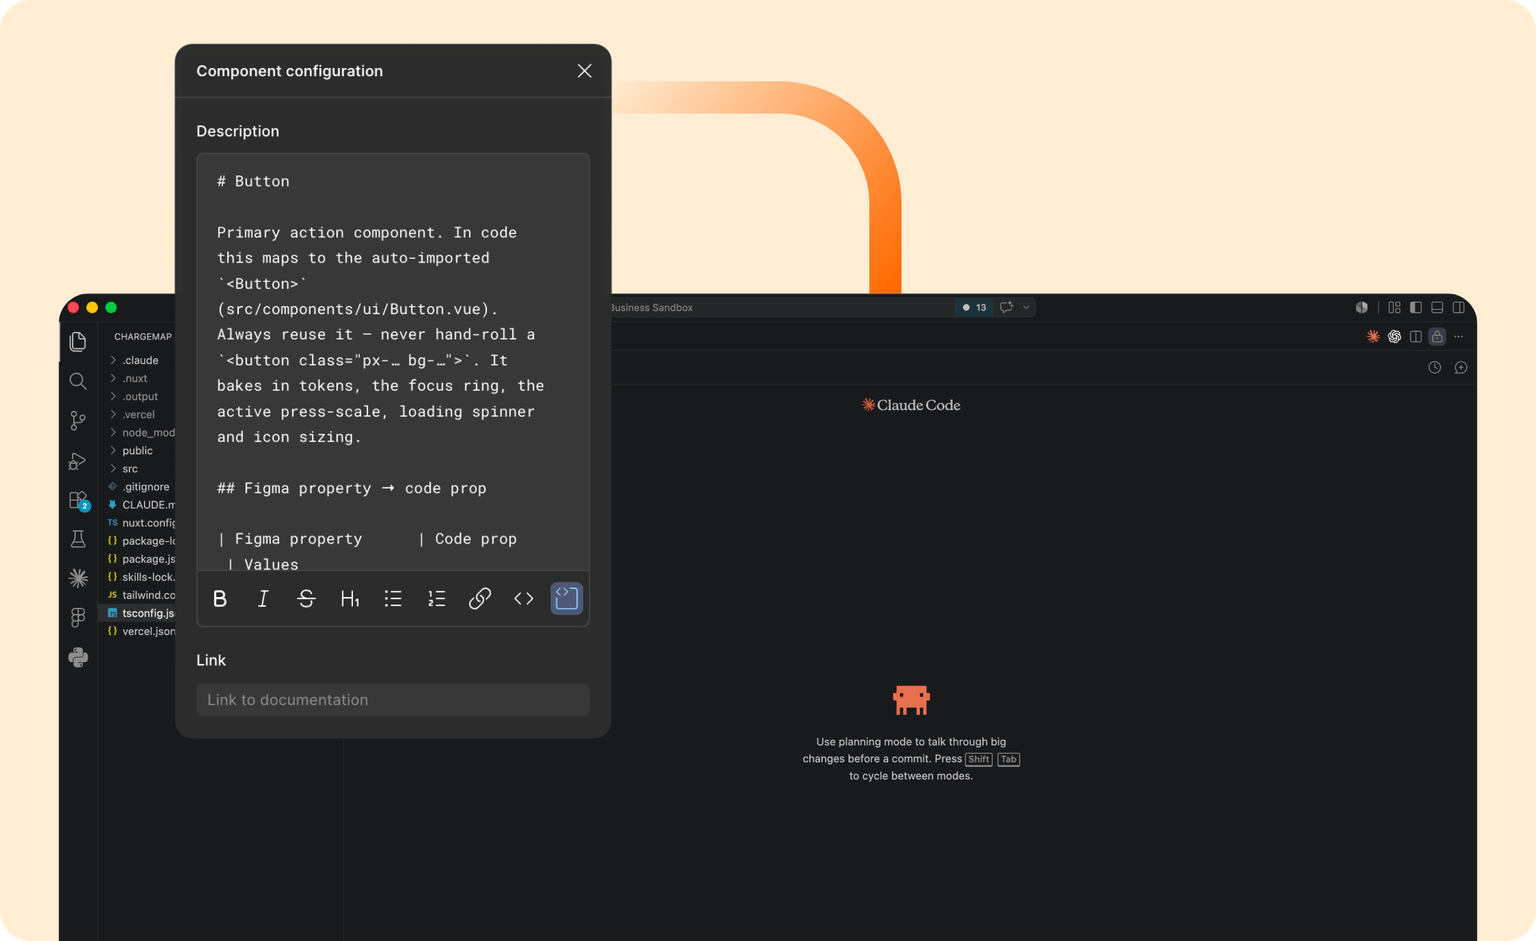The height and width of the screenshot is (941, 1536).
Task: Open Search in the activity bar
Action: point(78,381)
